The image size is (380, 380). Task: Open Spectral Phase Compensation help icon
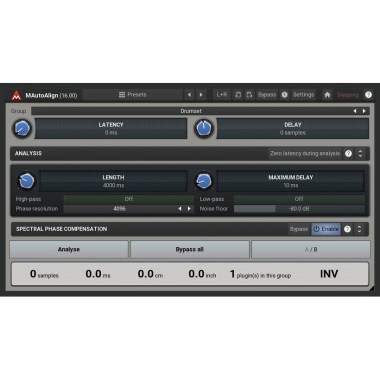coord(347,229)
